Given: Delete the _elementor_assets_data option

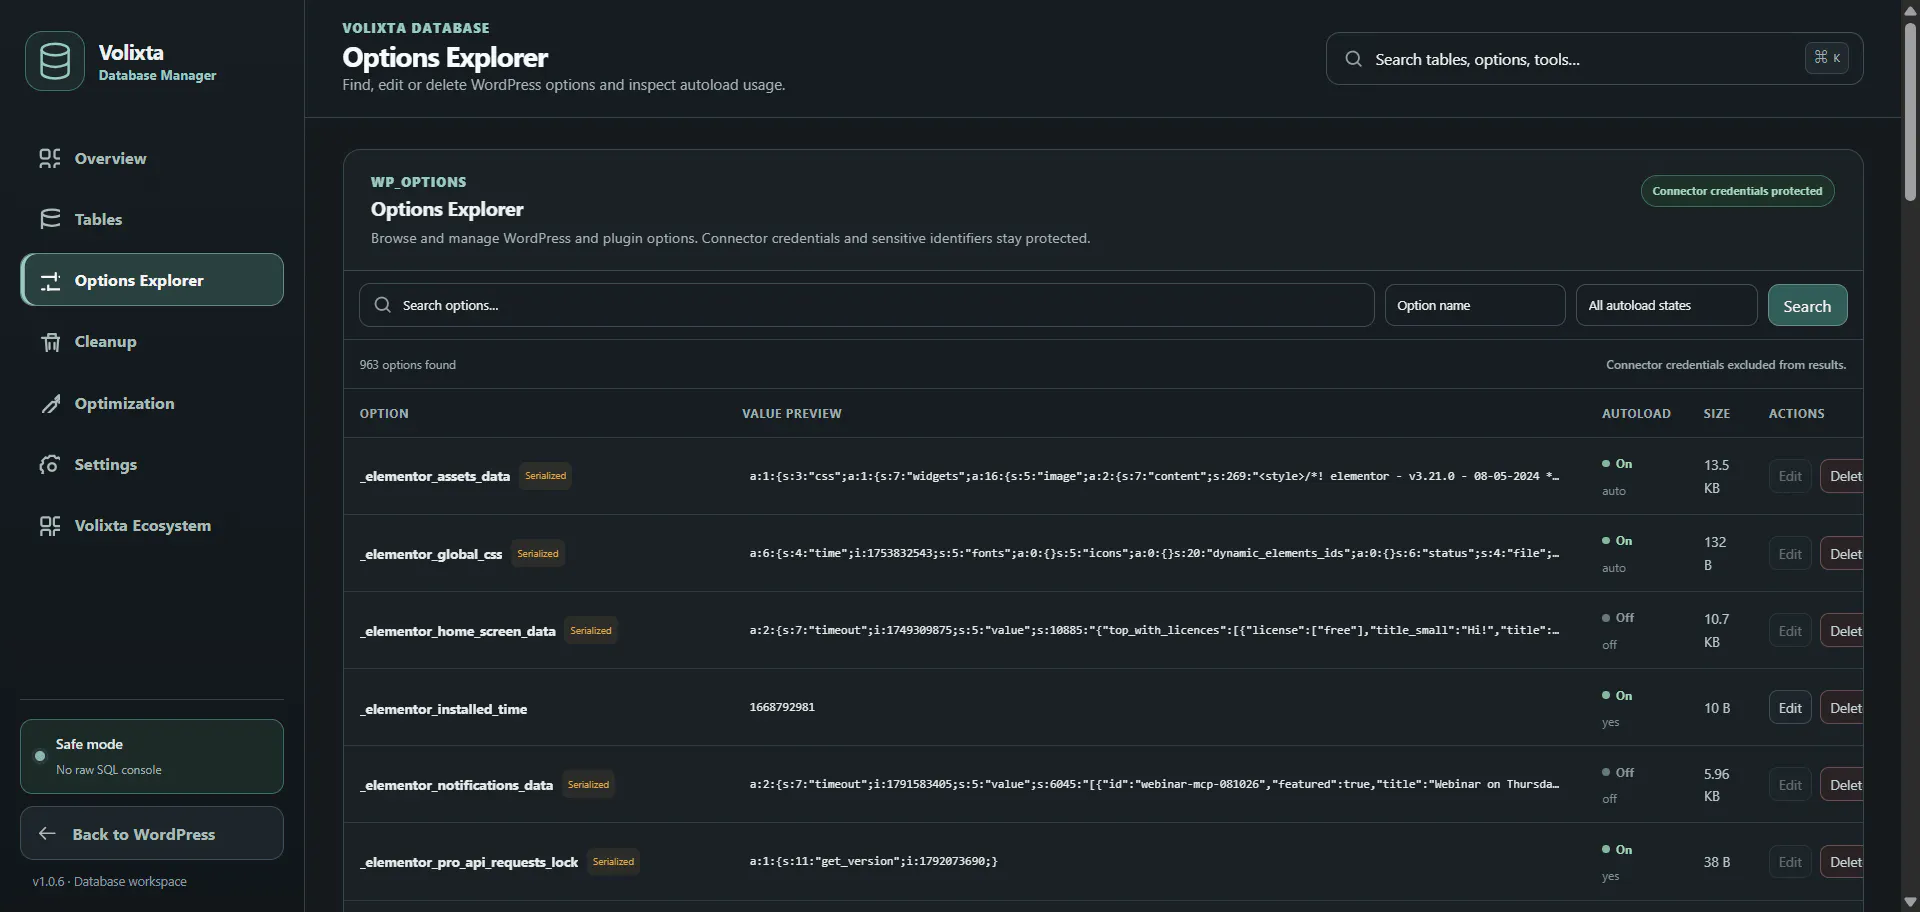Looking at the screenshot, I should point(1842,476).
